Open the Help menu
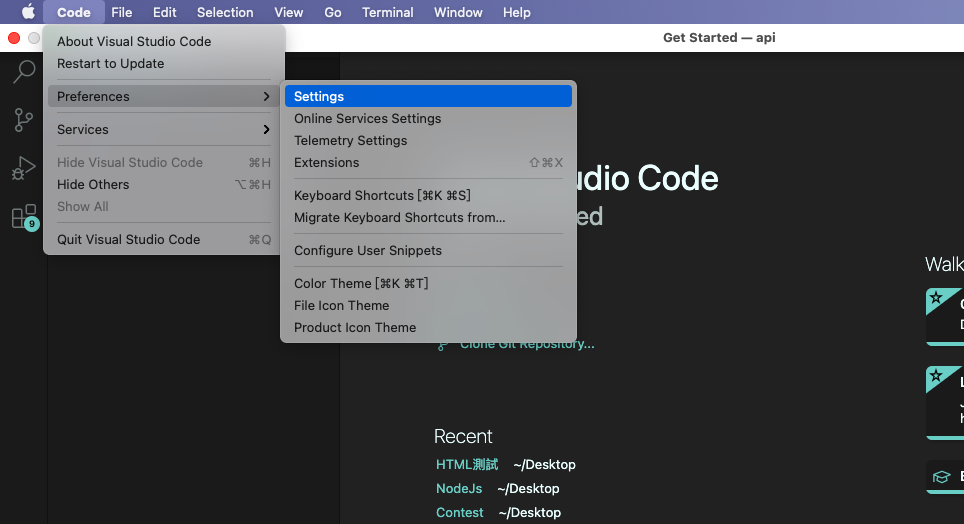Viewport: 964px width, 524px height. 516,12
